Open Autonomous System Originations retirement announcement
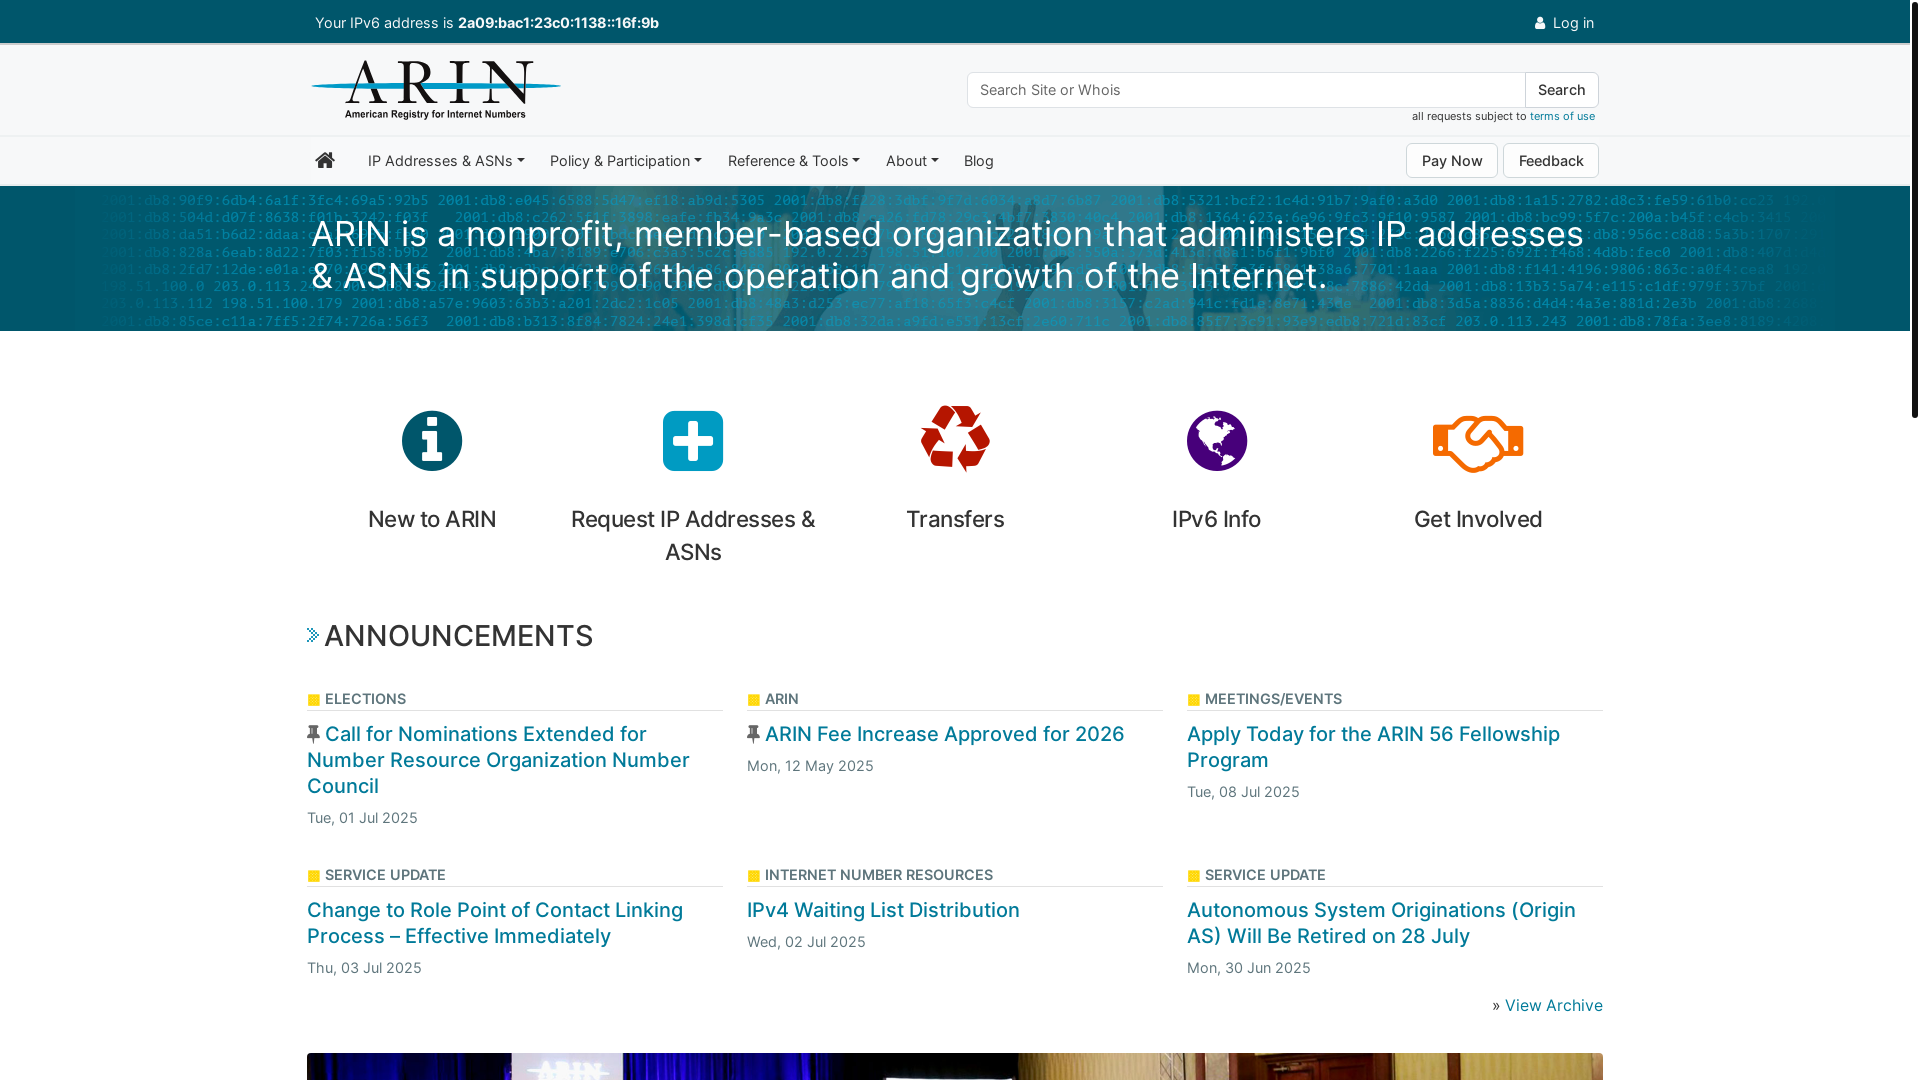 (x=1381, y=923)
